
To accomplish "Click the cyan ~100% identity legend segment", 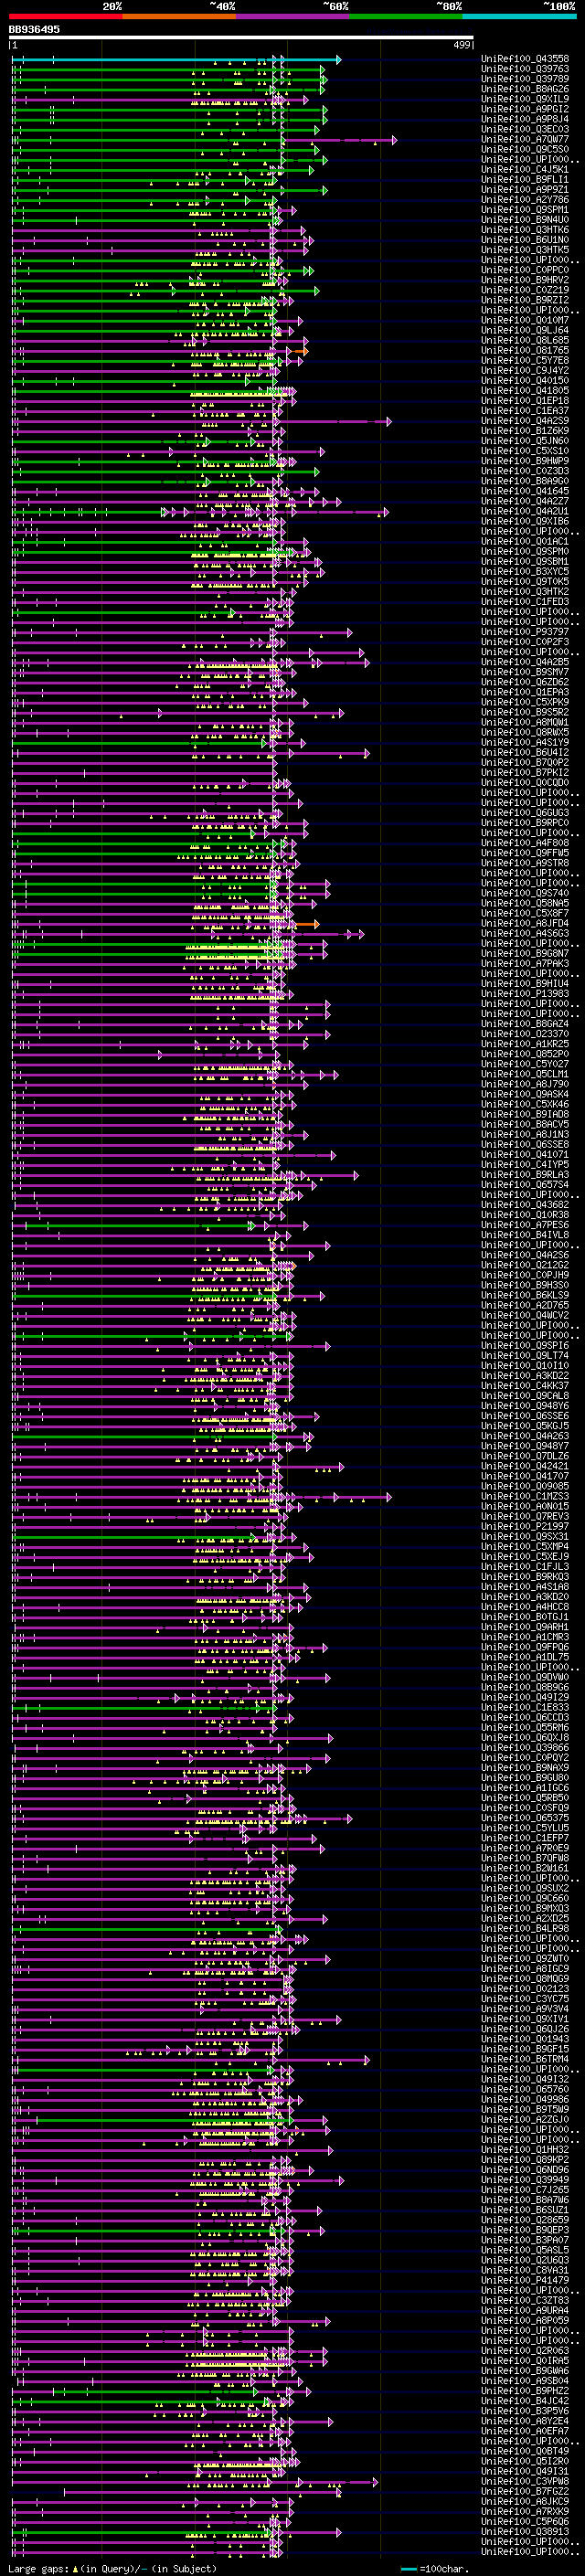I will click(518, 16).
